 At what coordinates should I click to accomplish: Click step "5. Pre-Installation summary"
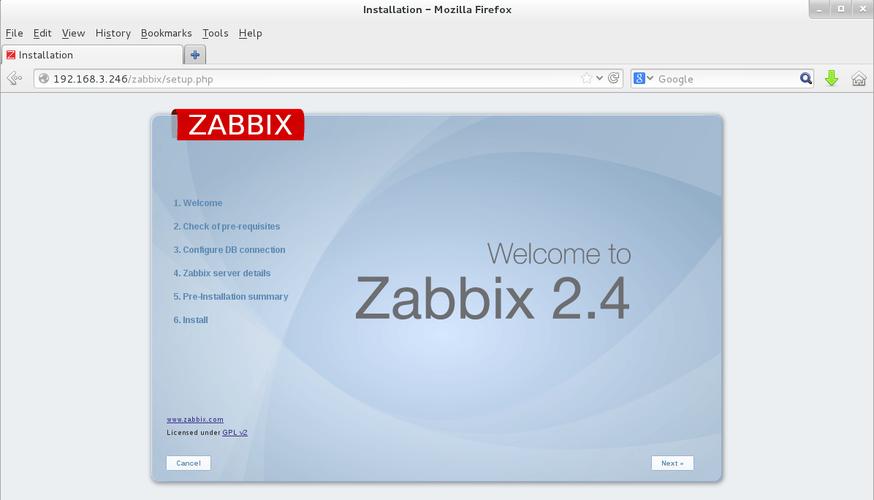(x=231, y=297)
